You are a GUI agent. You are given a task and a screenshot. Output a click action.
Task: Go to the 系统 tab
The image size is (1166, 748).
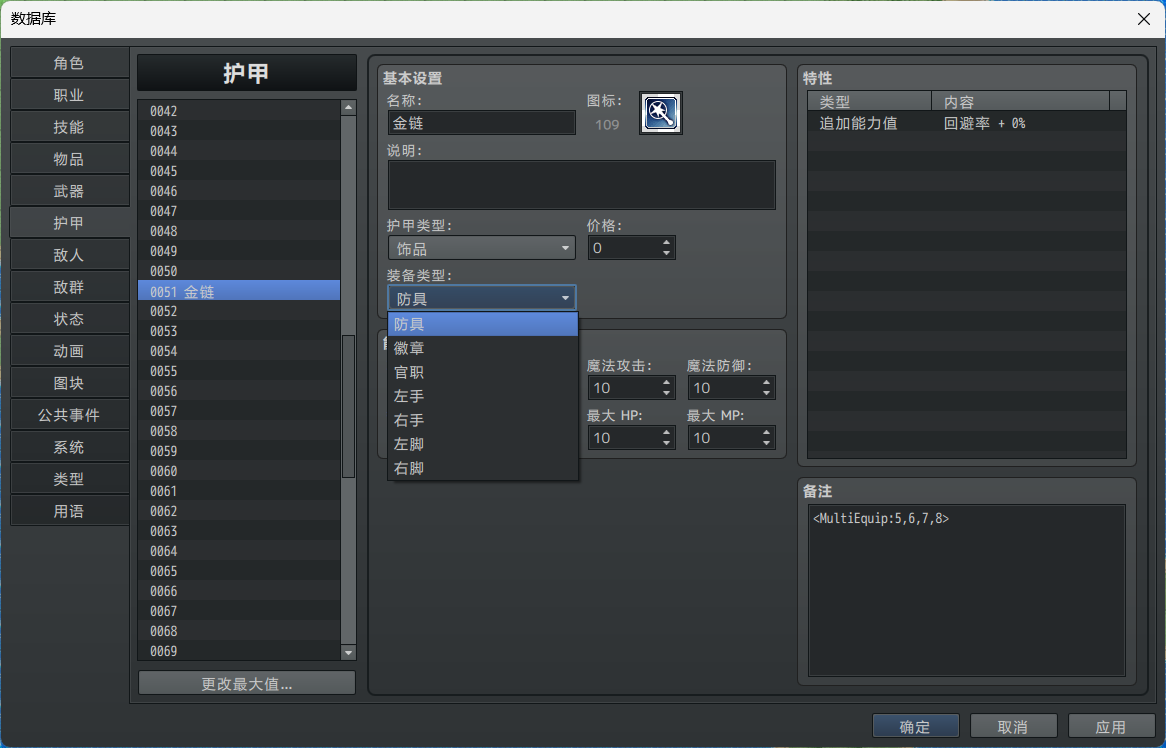pos(69,447)
